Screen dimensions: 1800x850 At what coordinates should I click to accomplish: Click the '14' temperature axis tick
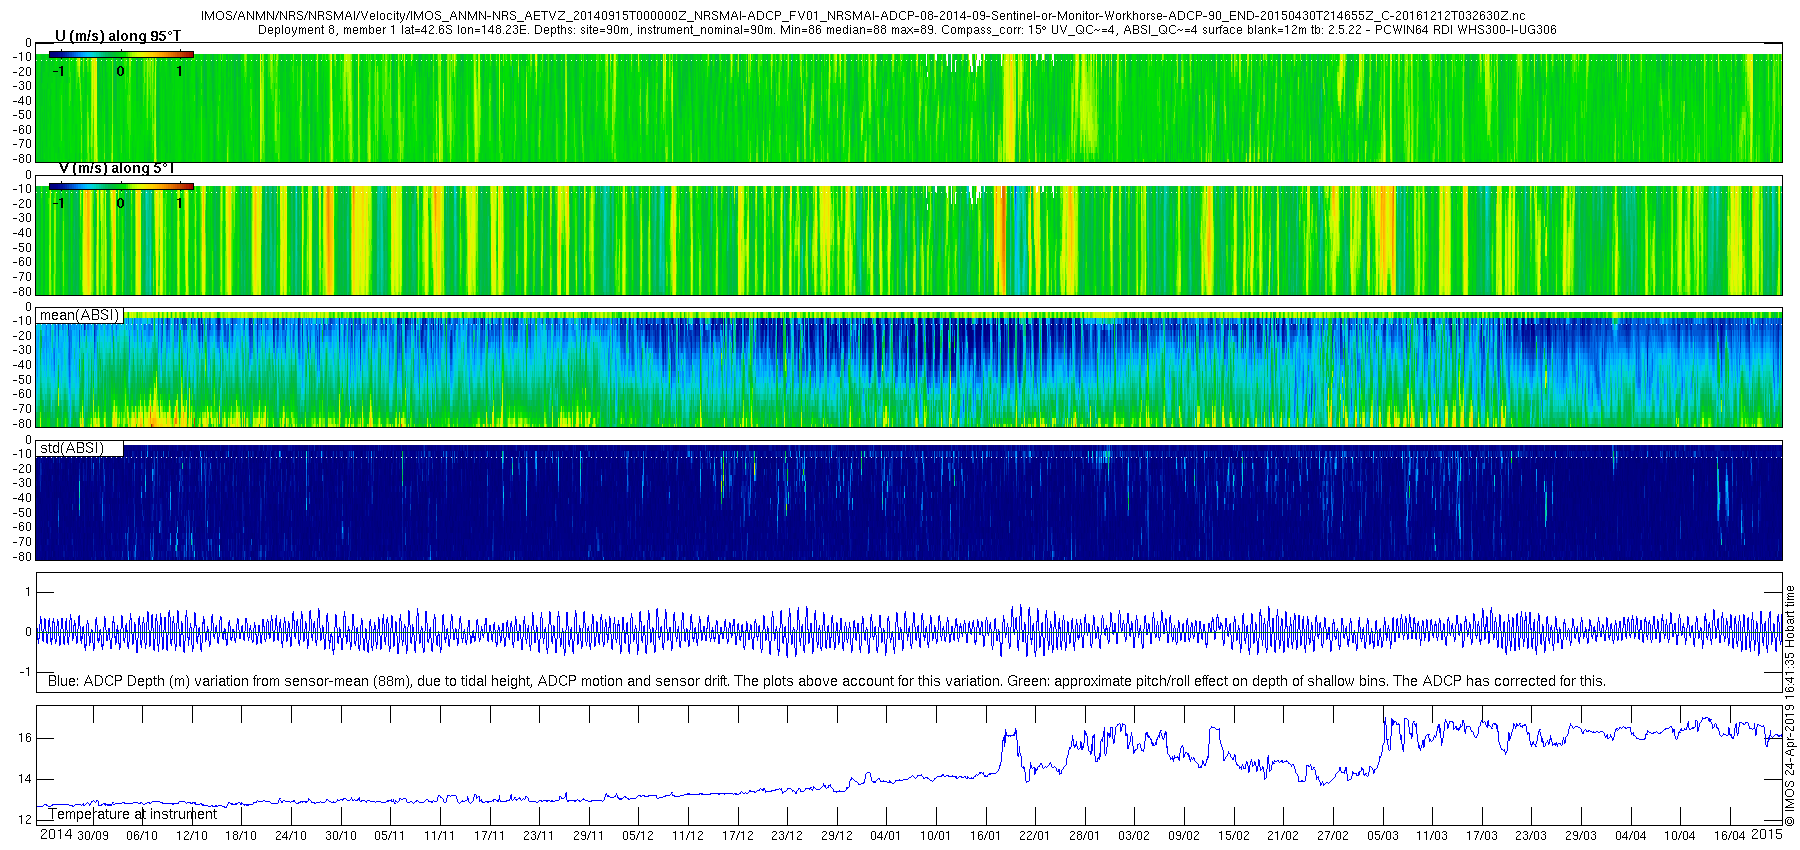(25, 779)
